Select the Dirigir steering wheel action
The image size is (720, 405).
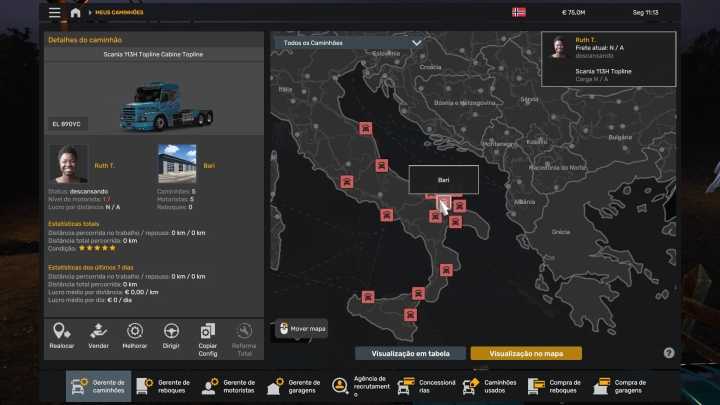171,336
